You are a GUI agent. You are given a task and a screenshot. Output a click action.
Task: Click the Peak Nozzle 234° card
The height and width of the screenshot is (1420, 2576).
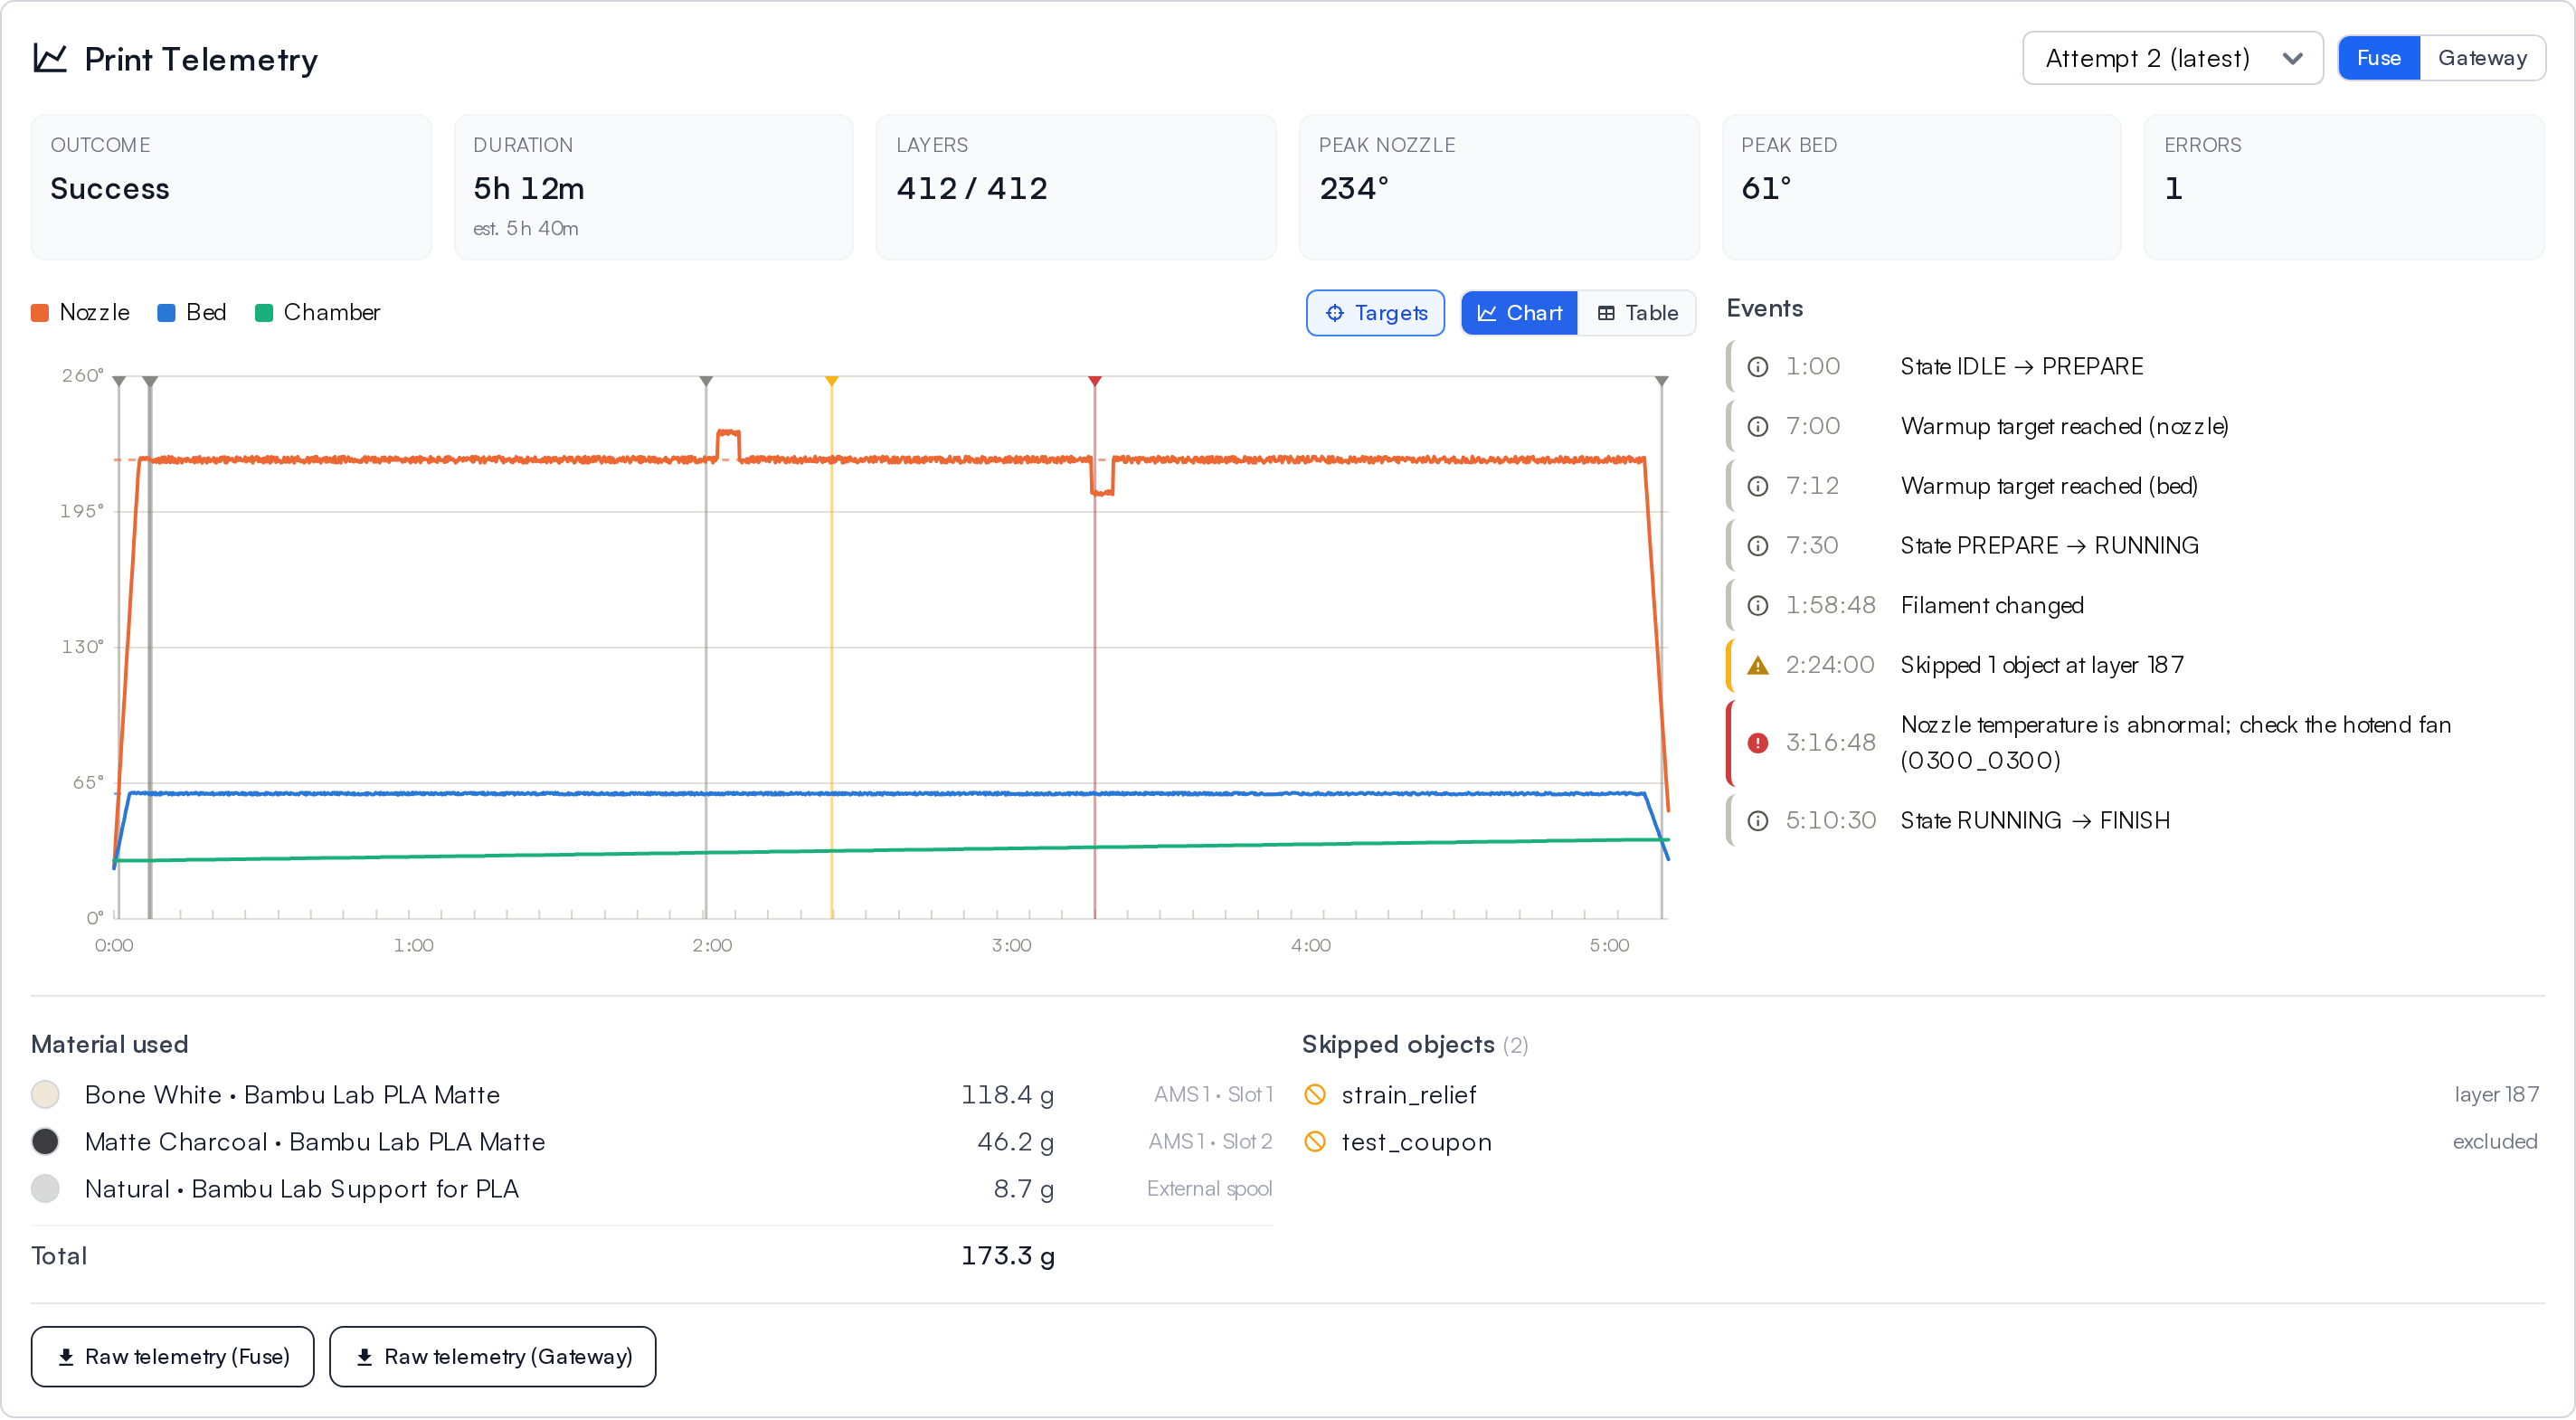pyautogui.click(x=1499, y=187)
